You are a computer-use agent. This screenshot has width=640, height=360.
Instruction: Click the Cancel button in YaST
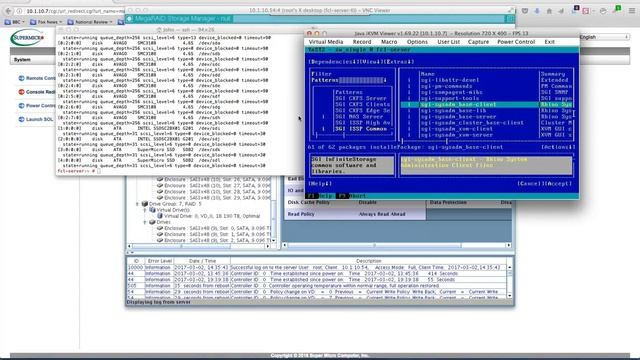coord(530,184)
